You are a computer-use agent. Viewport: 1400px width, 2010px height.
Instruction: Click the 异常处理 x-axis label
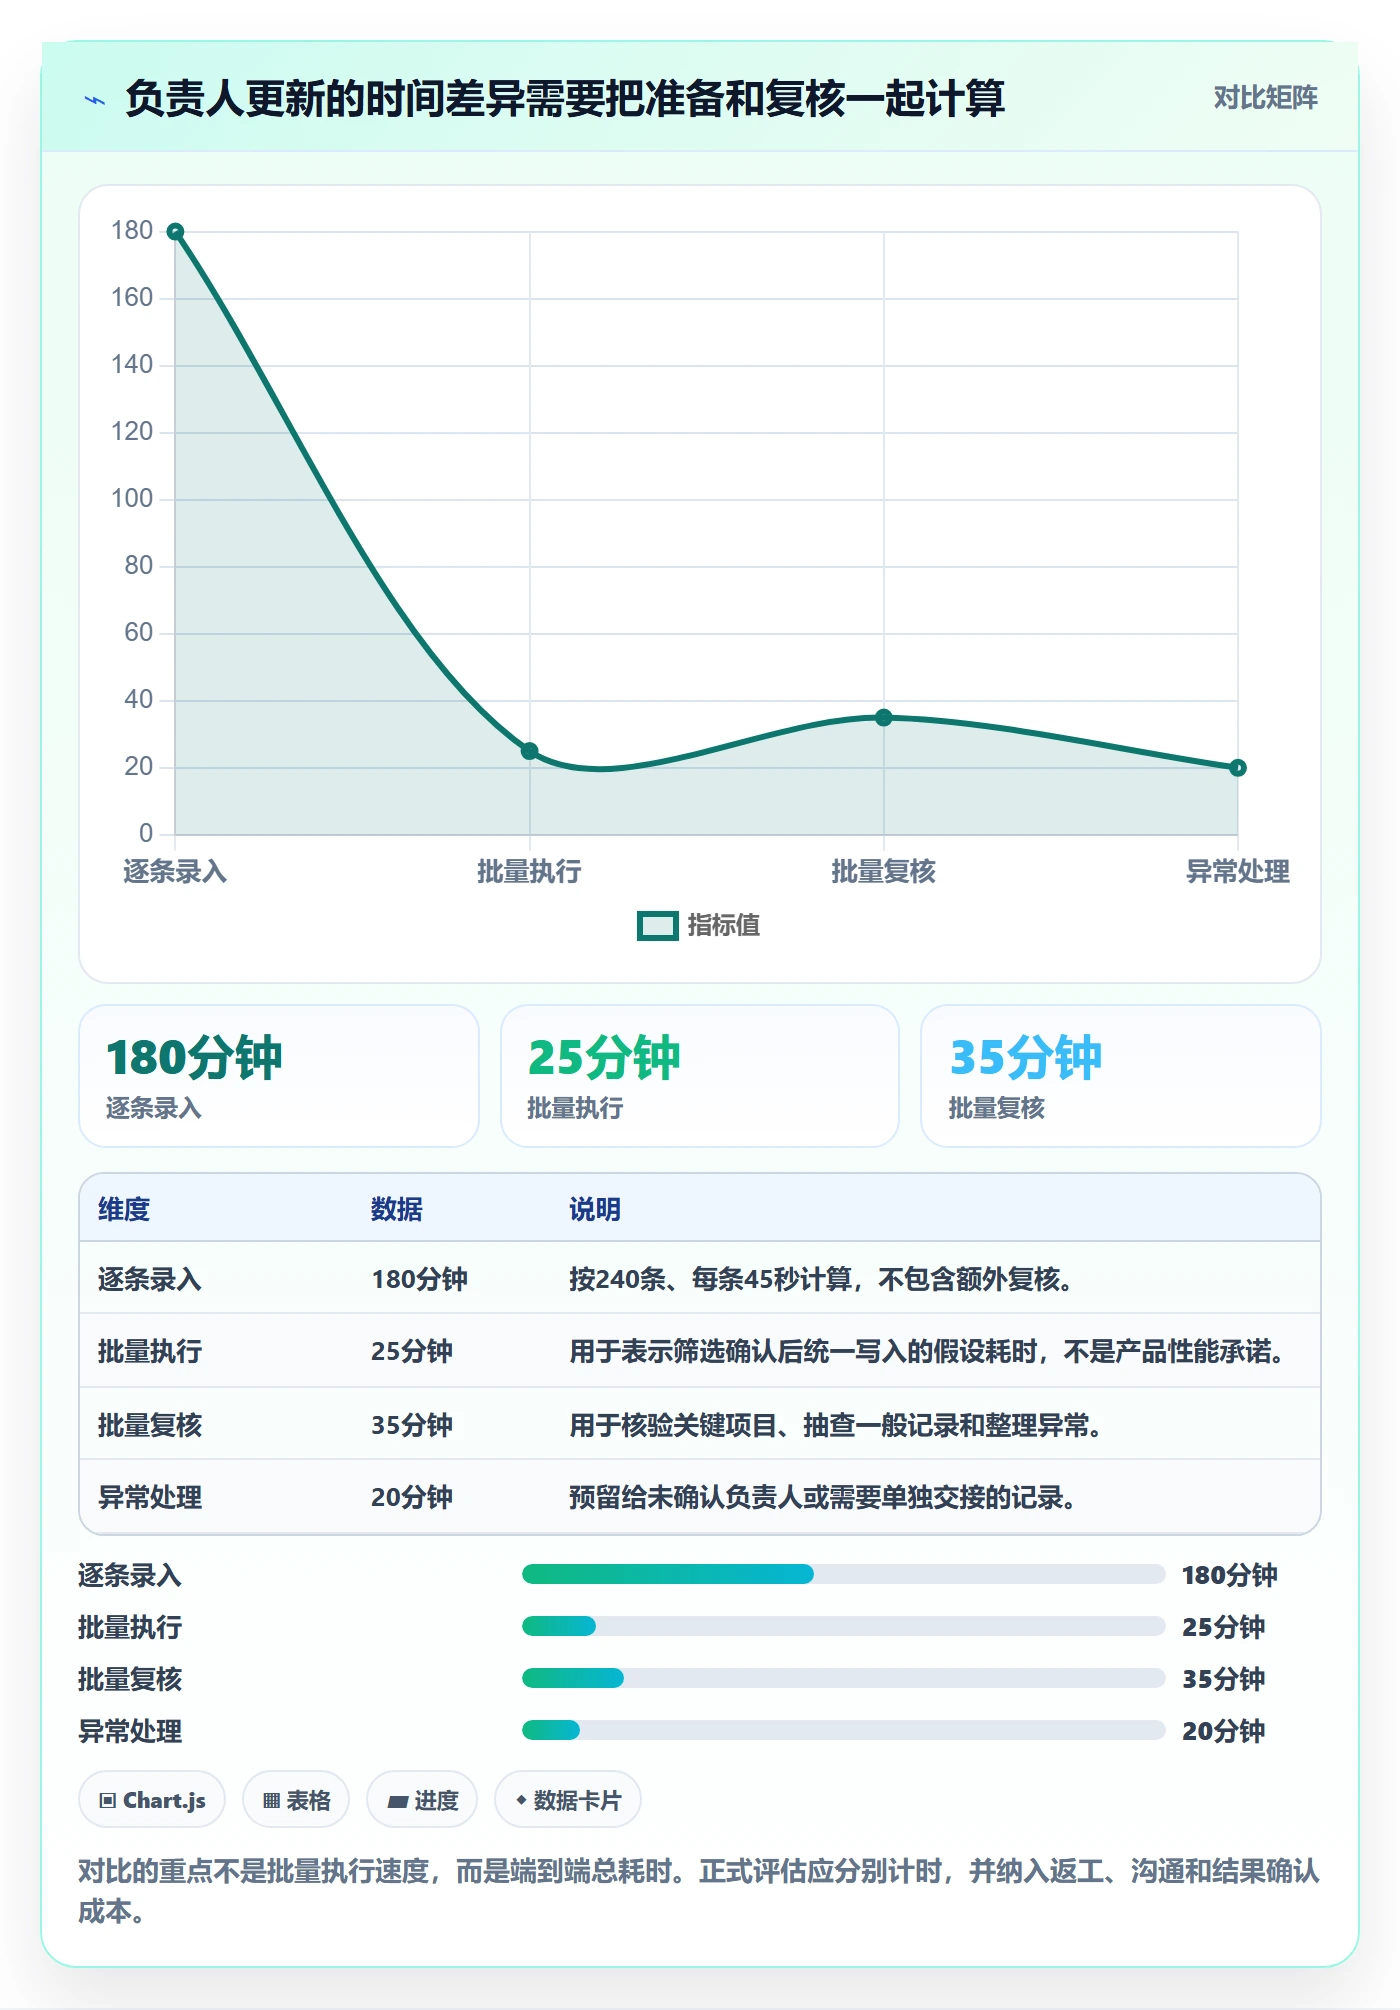1238,872
